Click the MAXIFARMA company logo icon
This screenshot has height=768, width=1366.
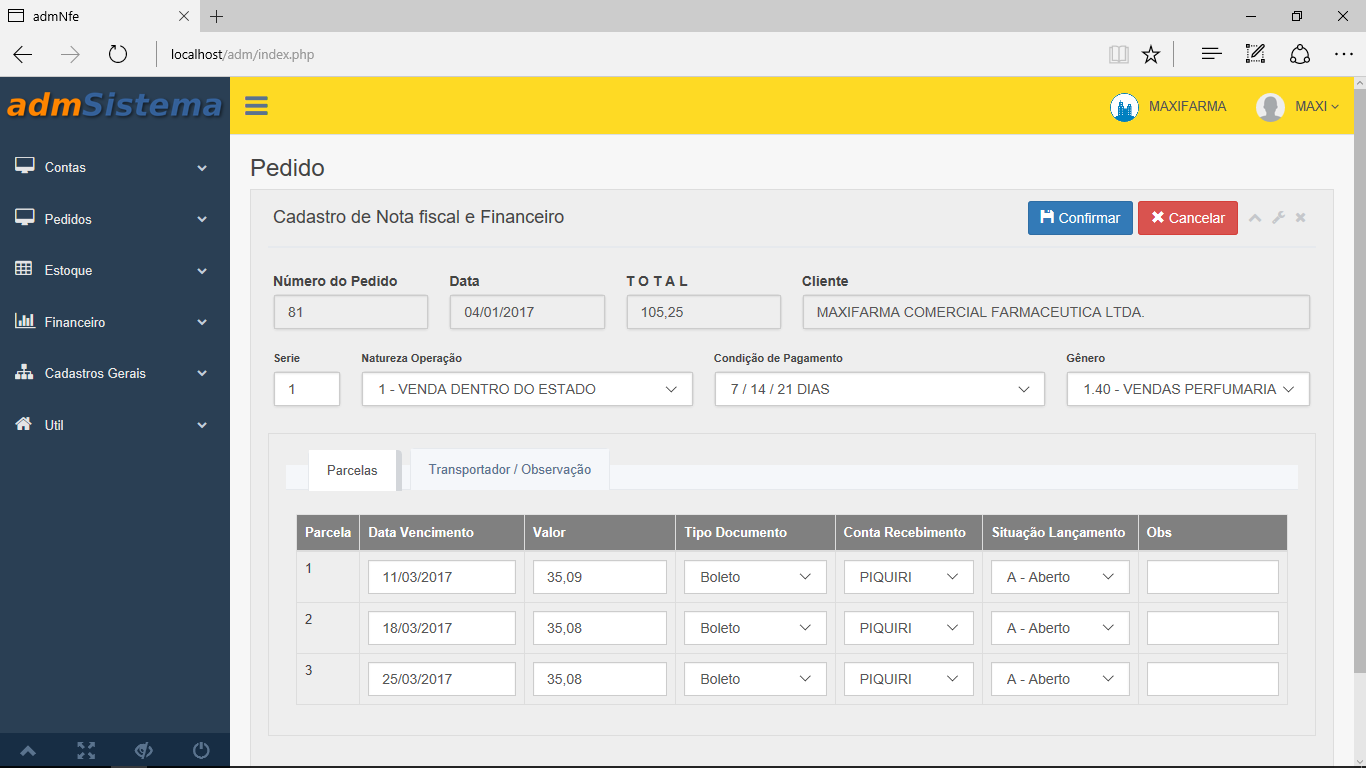click(1124, 107)
